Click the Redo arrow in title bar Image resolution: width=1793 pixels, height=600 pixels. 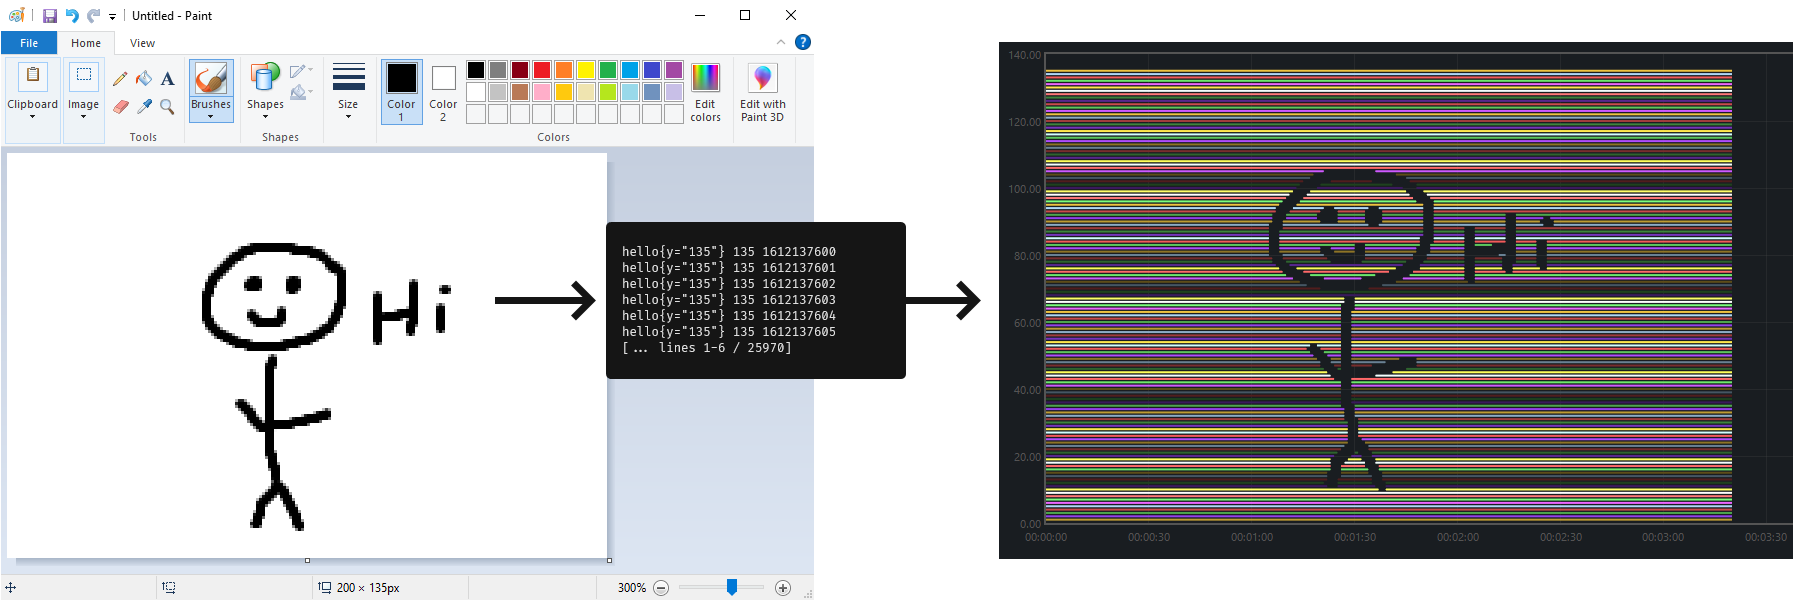pyautogui.click(x=93, y=16)
